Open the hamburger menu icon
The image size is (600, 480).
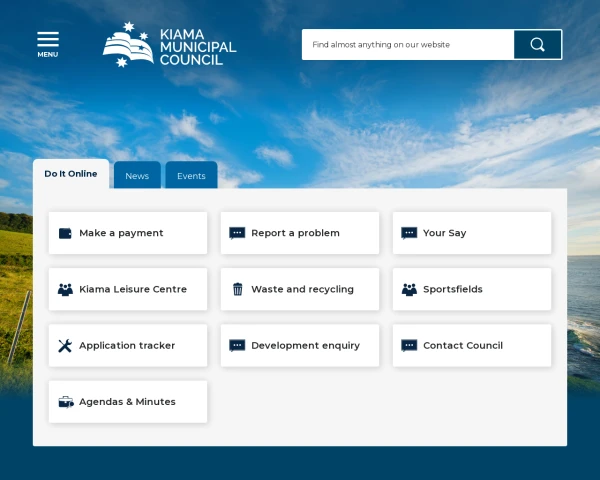[48, 43]
